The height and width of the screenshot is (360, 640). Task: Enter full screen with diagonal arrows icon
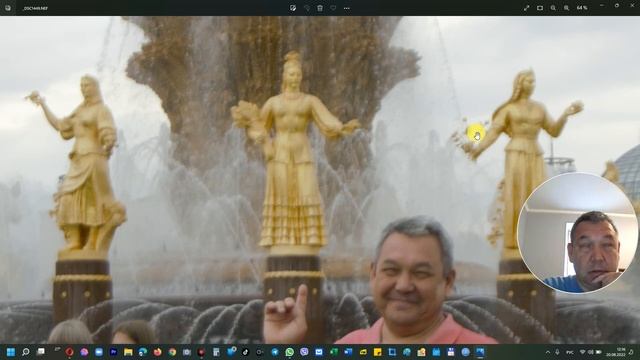(527, 8)
